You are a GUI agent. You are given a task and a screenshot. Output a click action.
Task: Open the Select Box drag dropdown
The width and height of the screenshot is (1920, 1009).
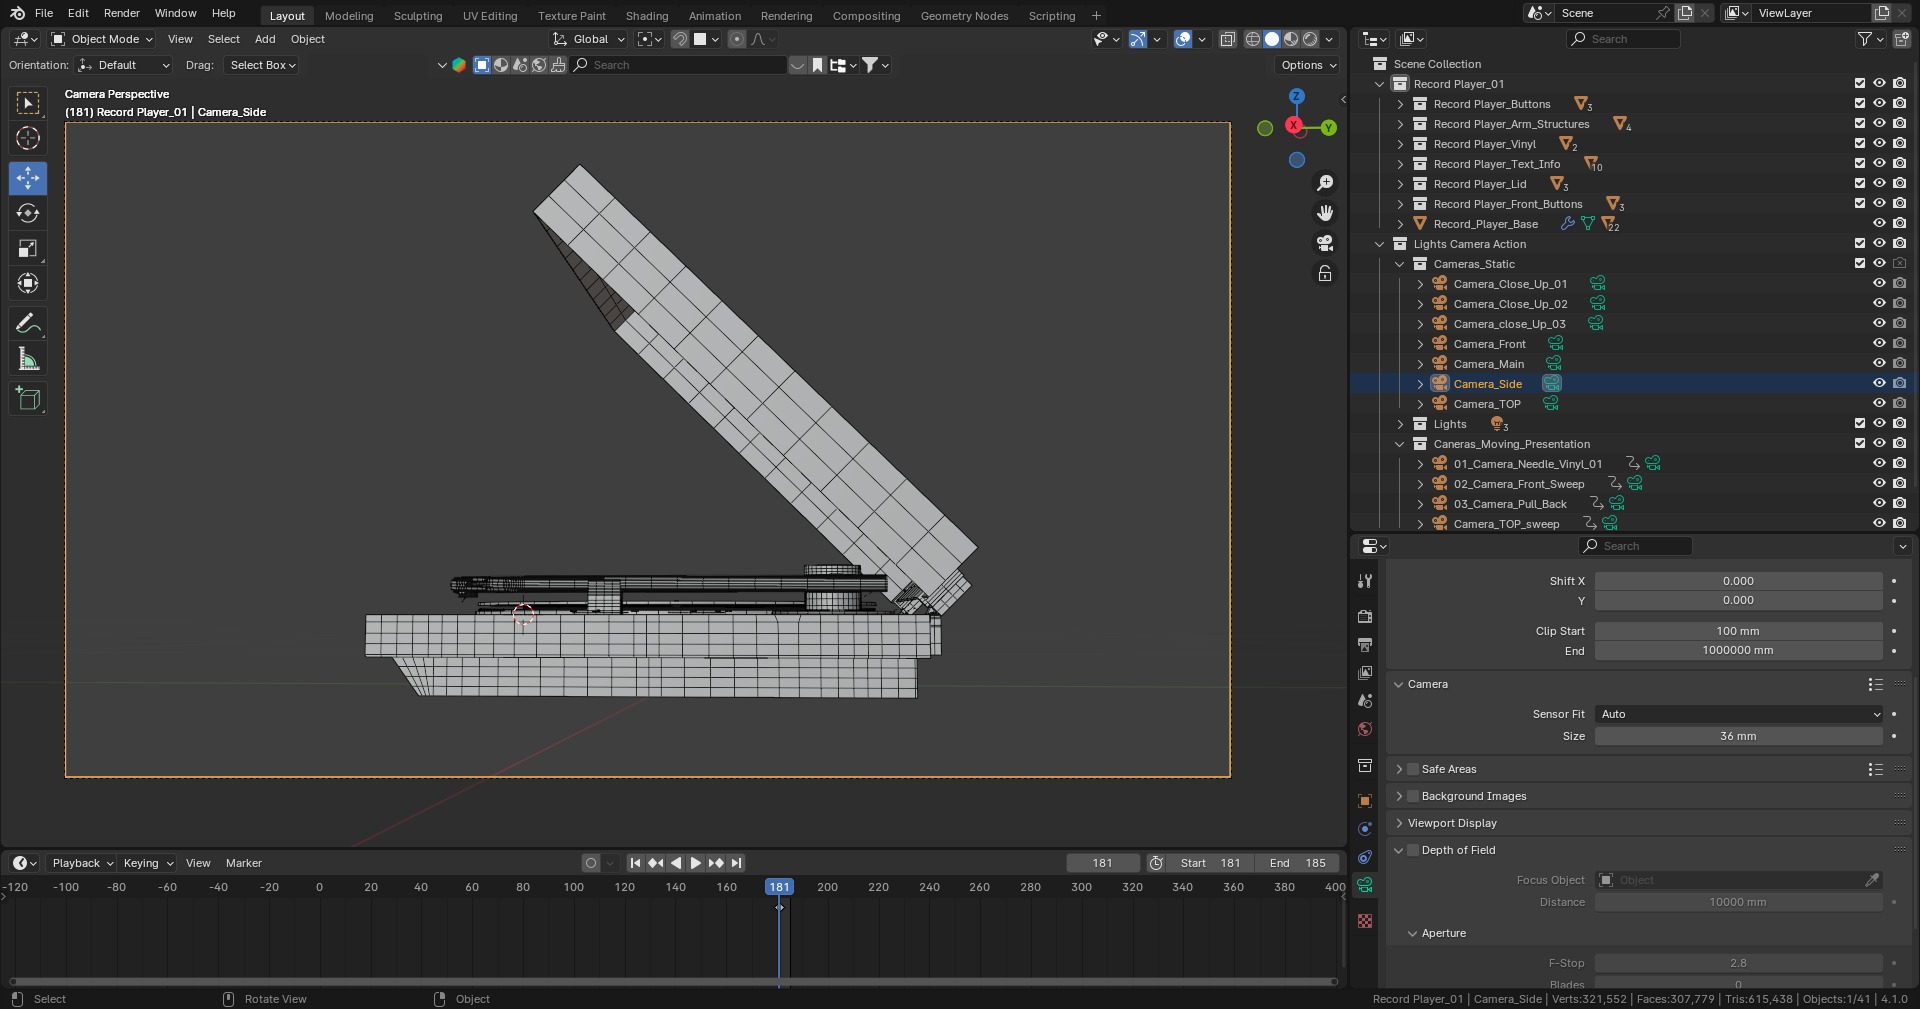point(263,65)
